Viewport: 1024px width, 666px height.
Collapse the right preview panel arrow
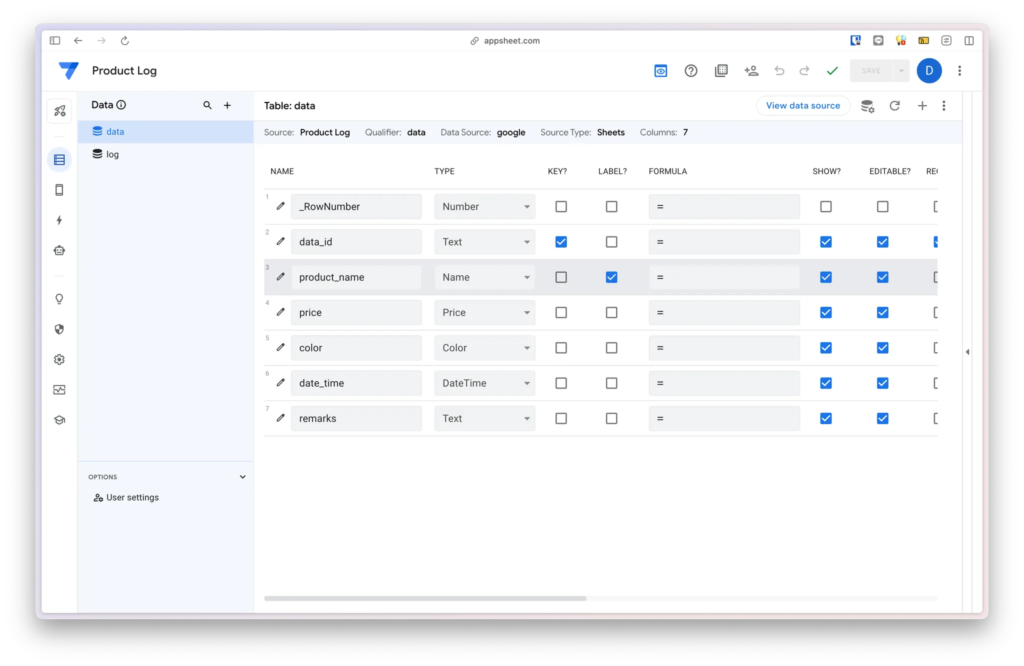pyautogui.click(x=967, y=352)
